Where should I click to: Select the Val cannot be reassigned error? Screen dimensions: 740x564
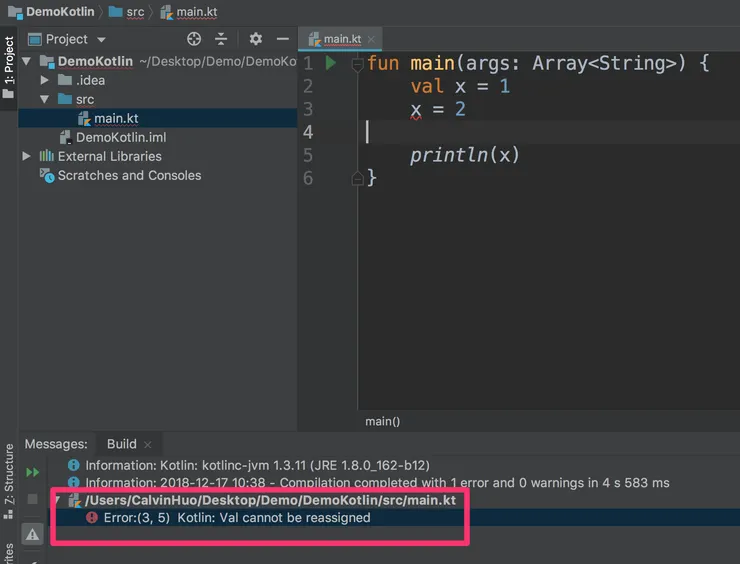[236, 518]
